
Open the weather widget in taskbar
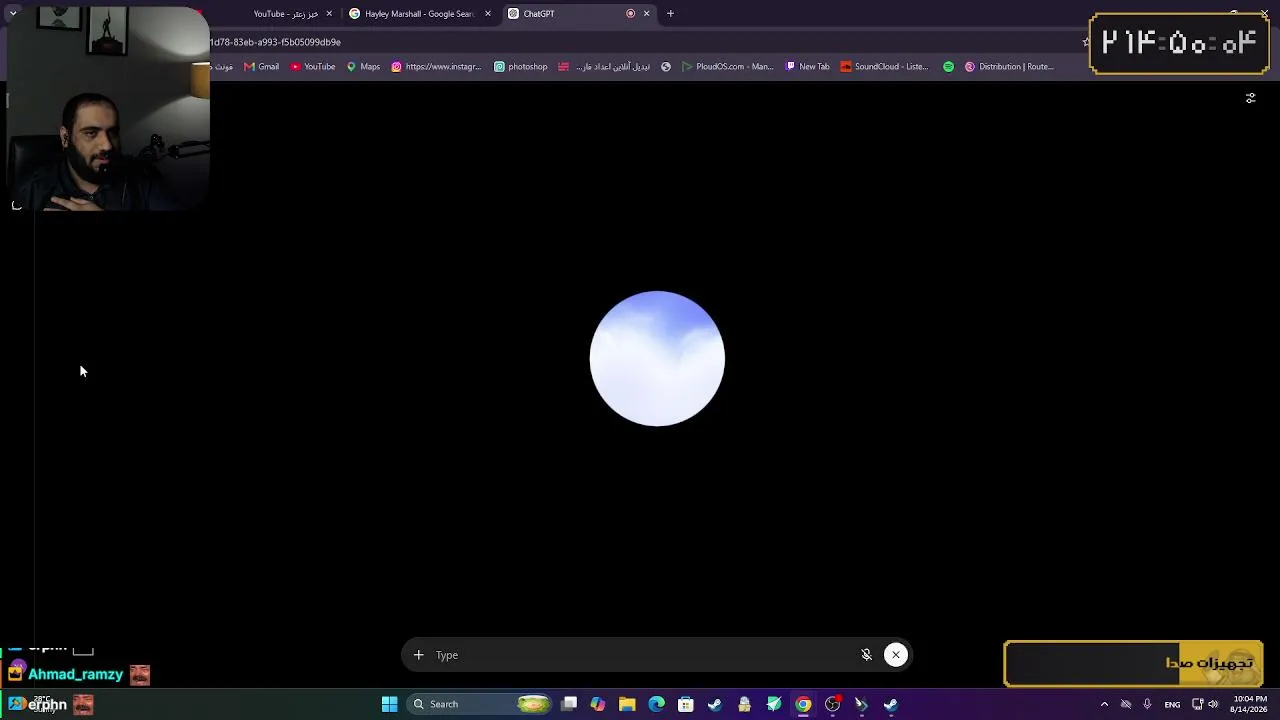coord(45,704)
